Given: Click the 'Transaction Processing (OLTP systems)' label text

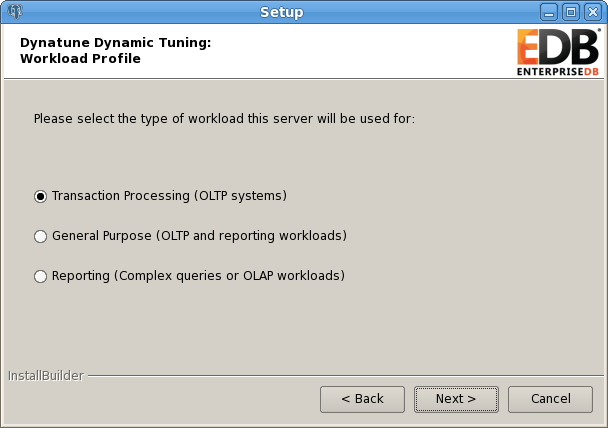Looking at the screenshot, I should click(x=169, y=196).
